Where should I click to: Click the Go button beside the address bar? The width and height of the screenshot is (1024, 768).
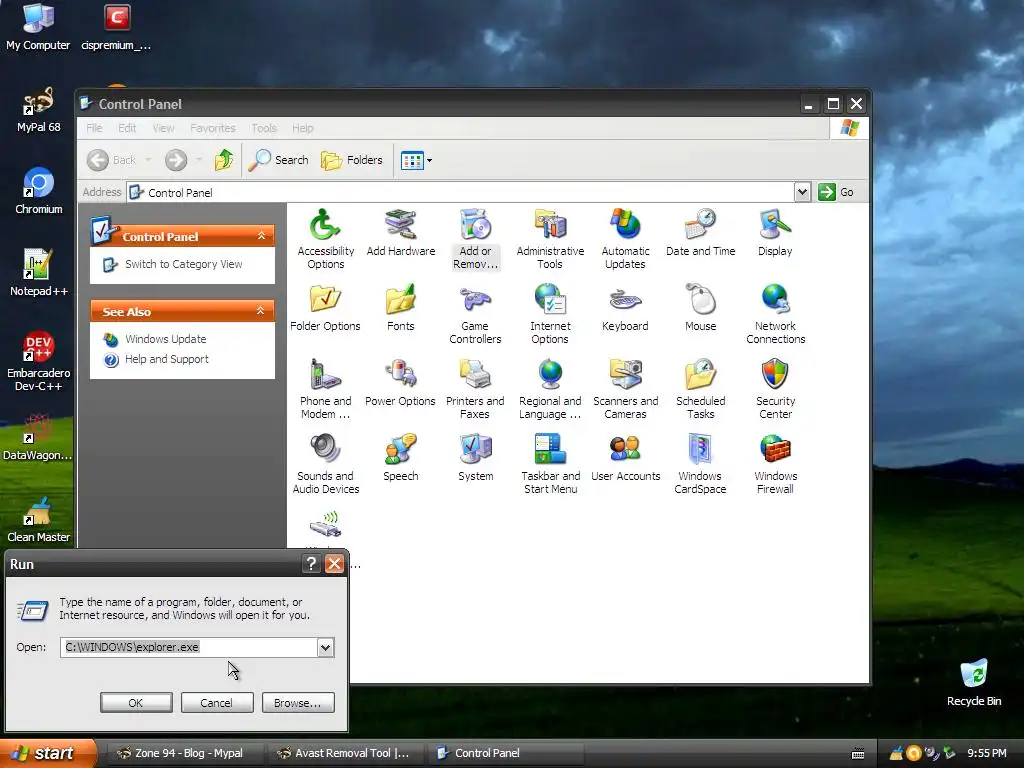pos(837,192)
